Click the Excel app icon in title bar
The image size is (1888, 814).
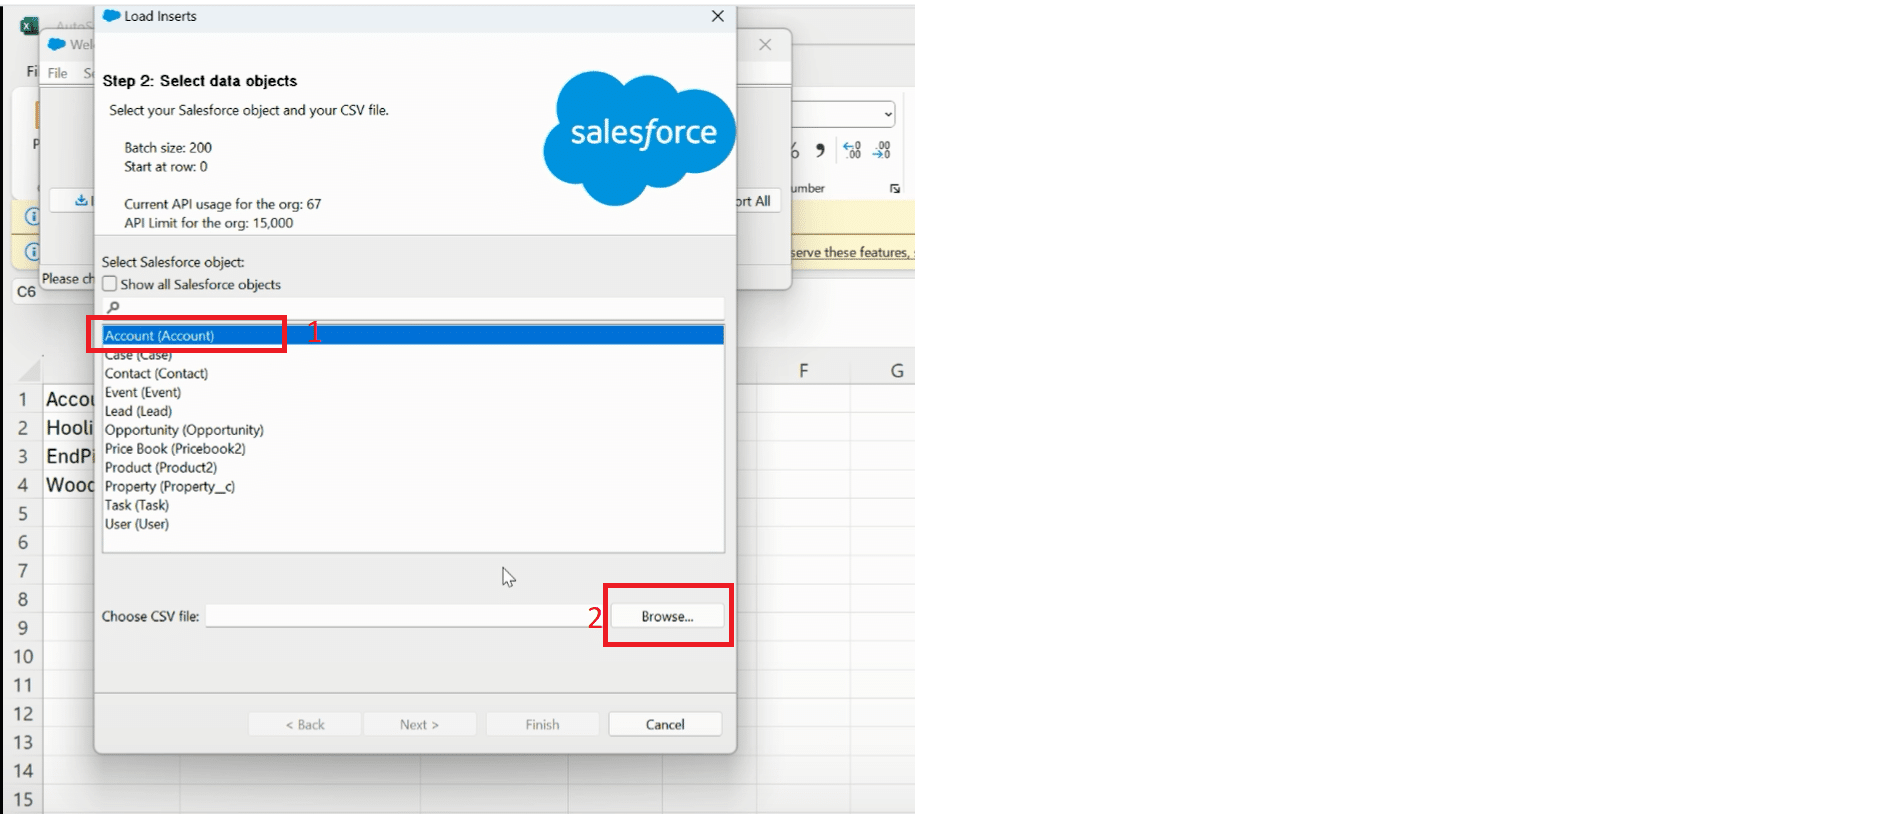(x=29, y=25)
